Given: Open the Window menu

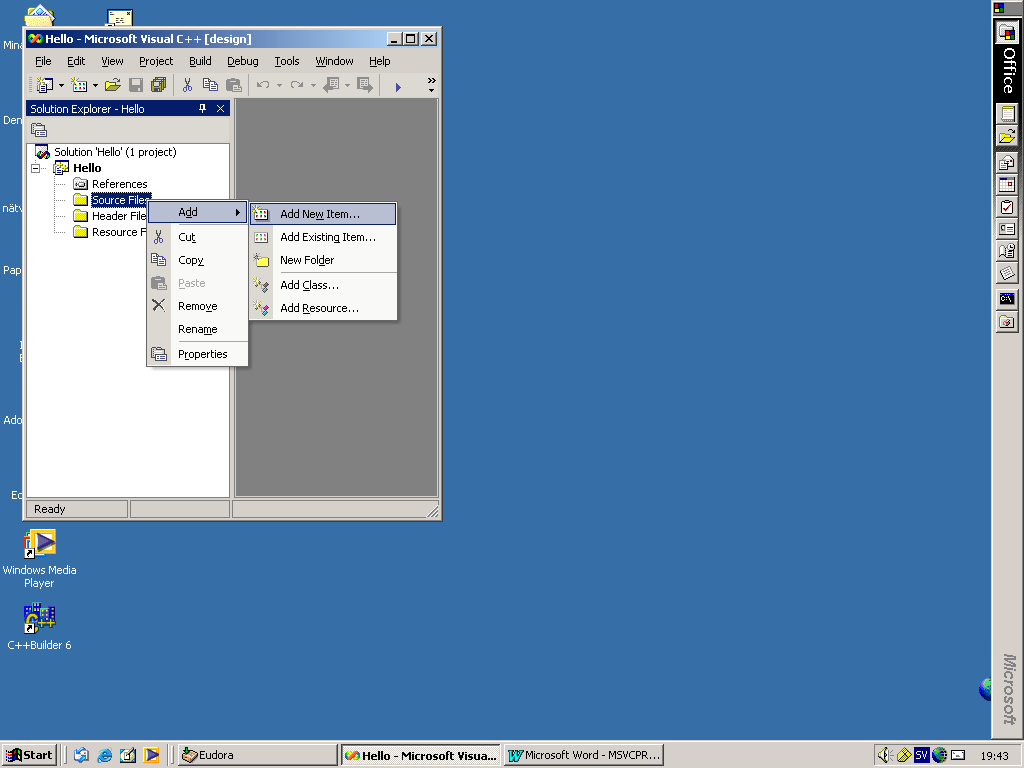Looking at the screenshot, I should click(x=334, y=61).
